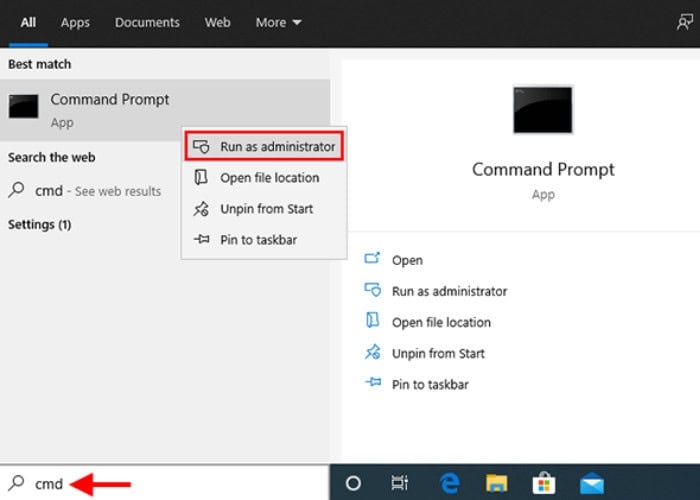700x500 pixels.
Task: Switch to the Apps tab
Action: click(x=75, y=22)
